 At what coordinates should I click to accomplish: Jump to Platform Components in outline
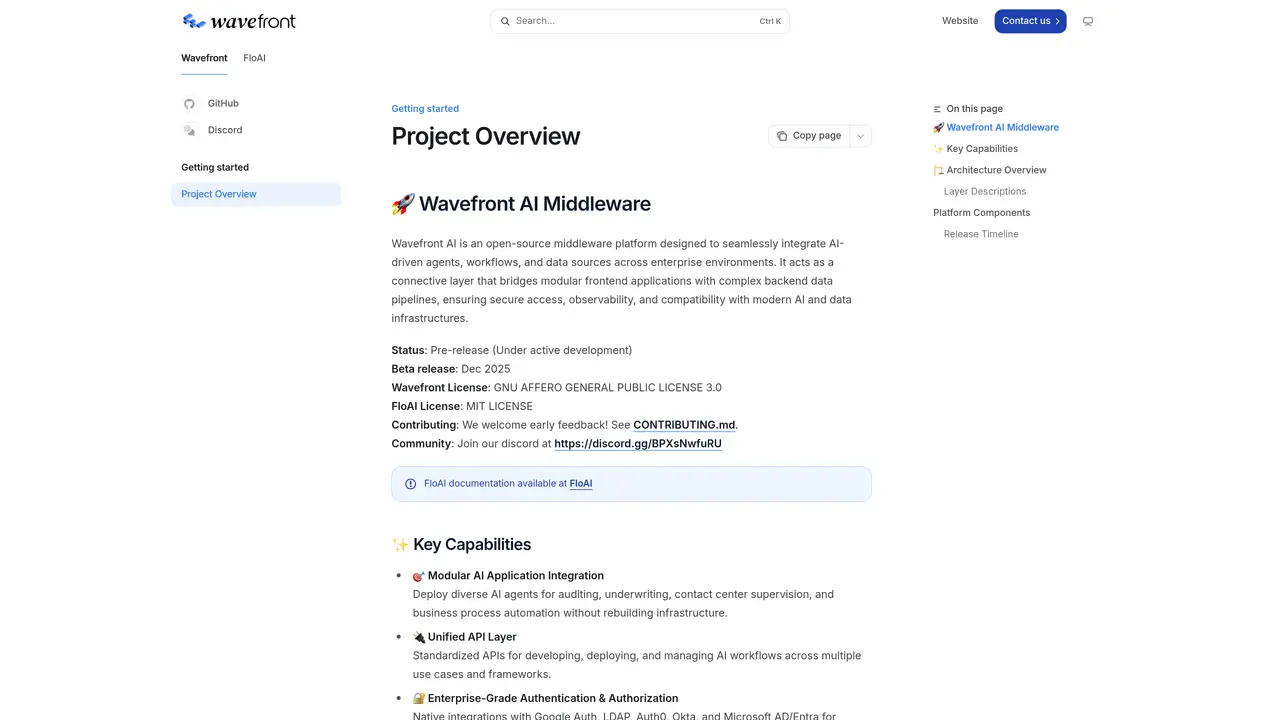pyautogui.click(x=981, y=213)
